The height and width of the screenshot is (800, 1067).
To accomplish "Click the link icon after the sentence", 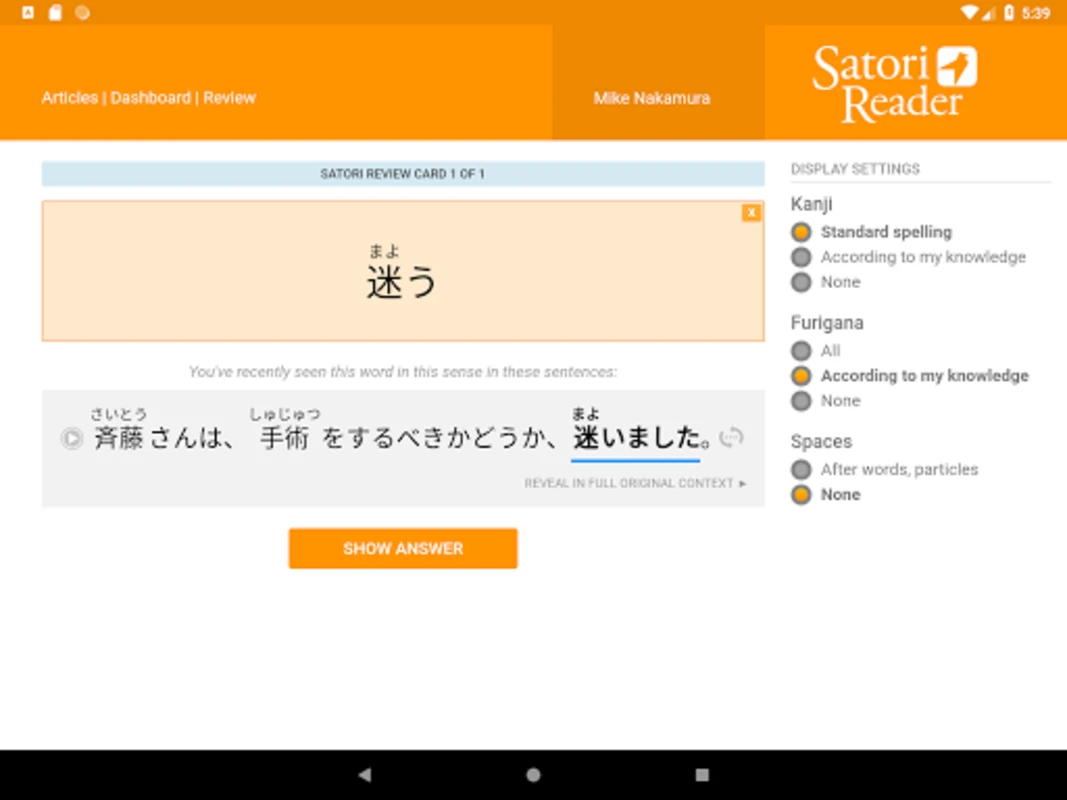I will click(x=732, y=437).
